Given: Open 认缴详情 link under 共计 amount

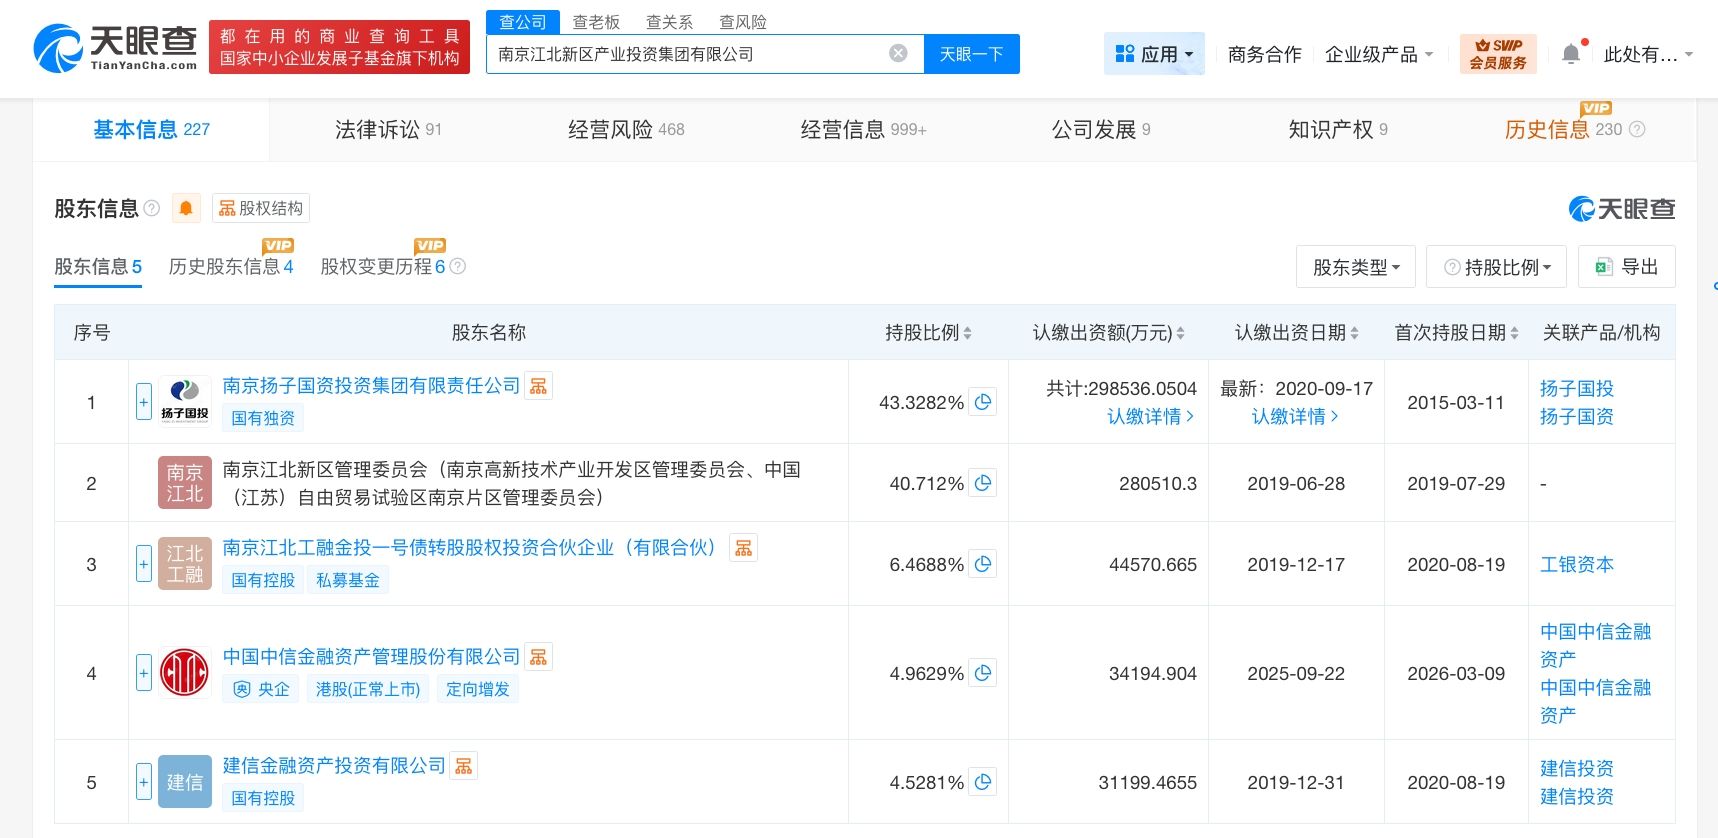Looking at the screenshot, I should pos(1150,417).
